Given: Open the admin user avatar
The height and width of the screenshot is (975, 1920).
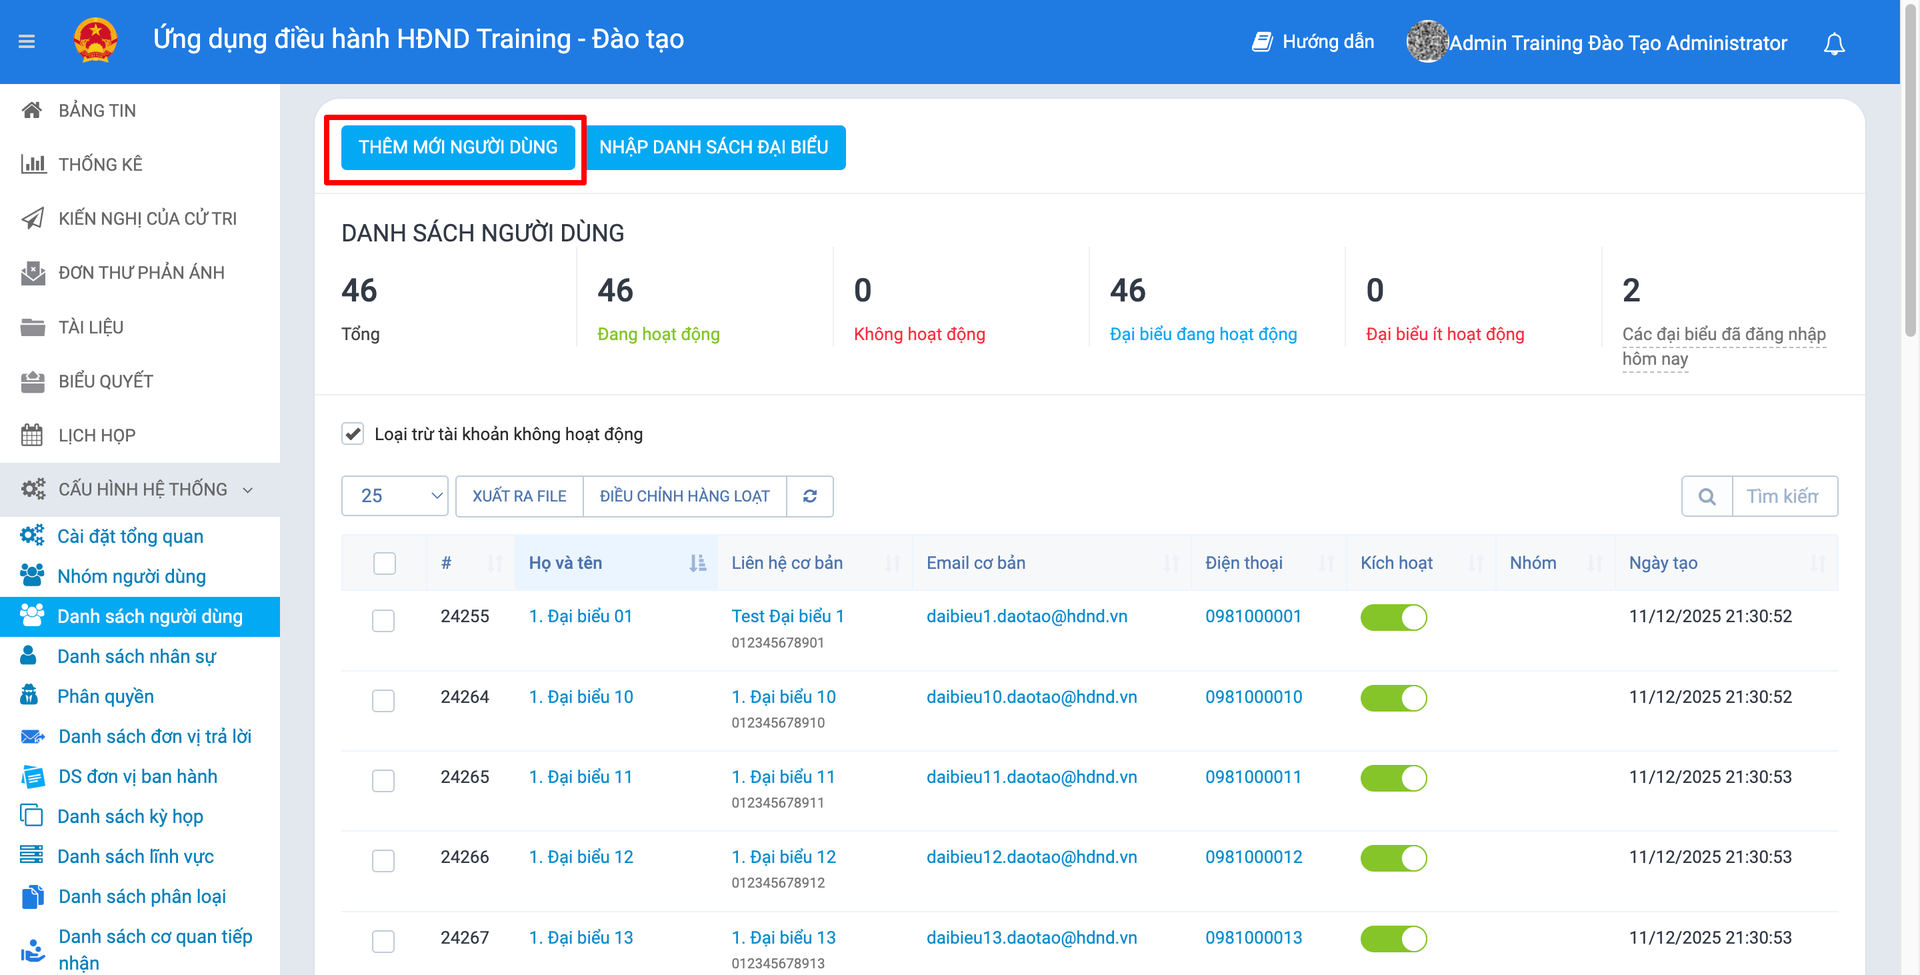Looking at the screenshot, I should pyautogui.click(x=1426, y=42).
